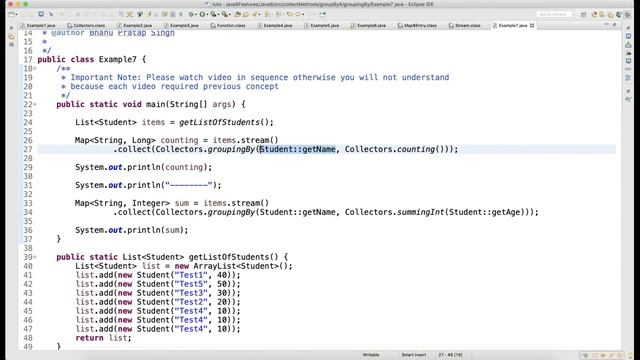Switch to the Example4.java tab
Viewport: 640px width, 360px height.
(275, 25)
